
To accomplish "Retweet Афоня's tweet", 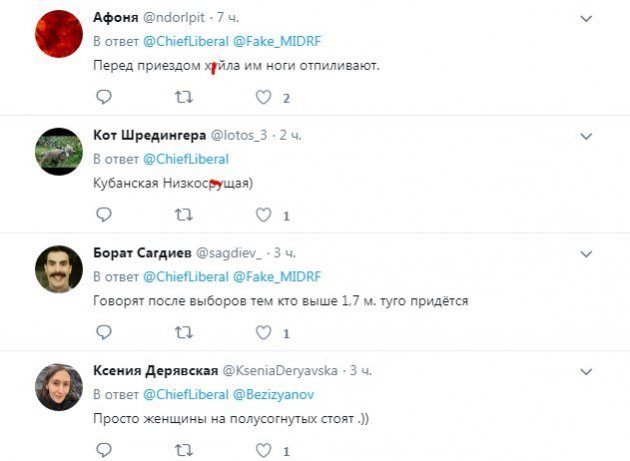I will (x=184, y=97).
